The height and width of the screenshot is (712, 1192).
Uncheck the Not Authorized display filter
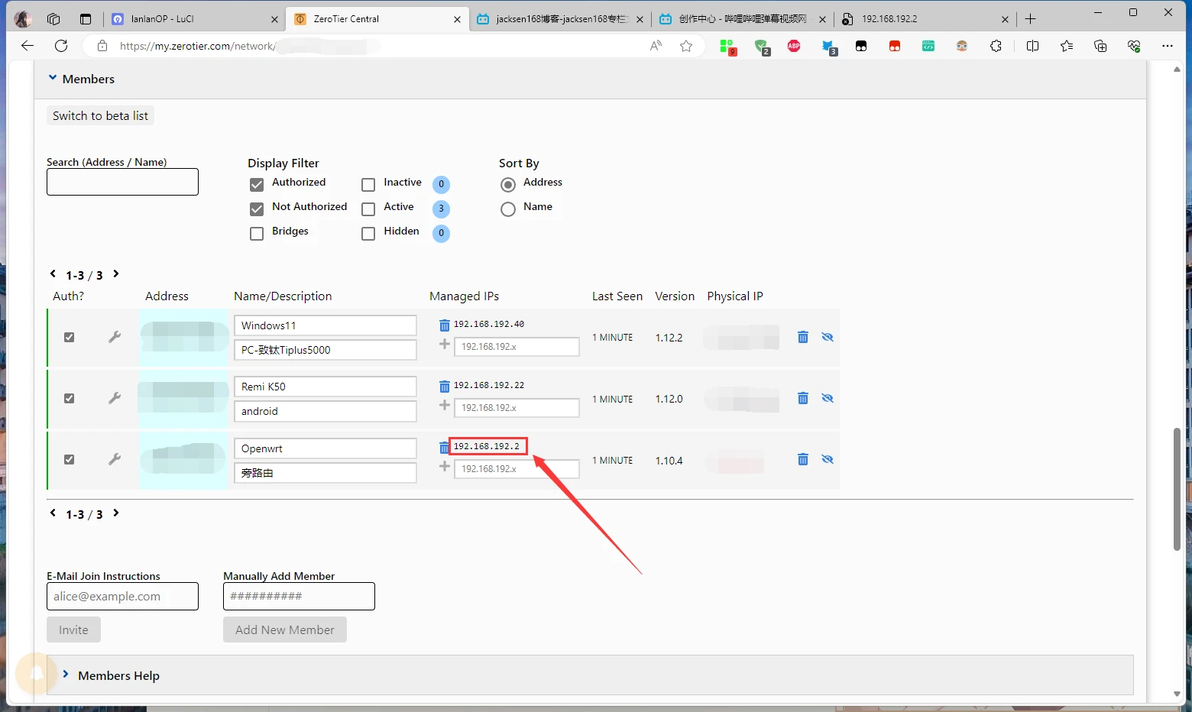pyautogui.click(x=257, y=208)
